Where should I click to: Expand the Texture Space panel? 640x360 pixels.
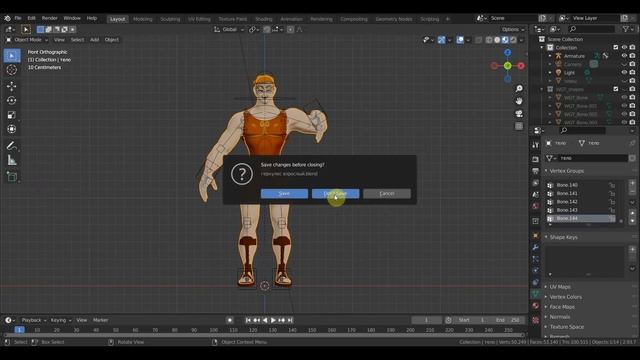point(566,327)
